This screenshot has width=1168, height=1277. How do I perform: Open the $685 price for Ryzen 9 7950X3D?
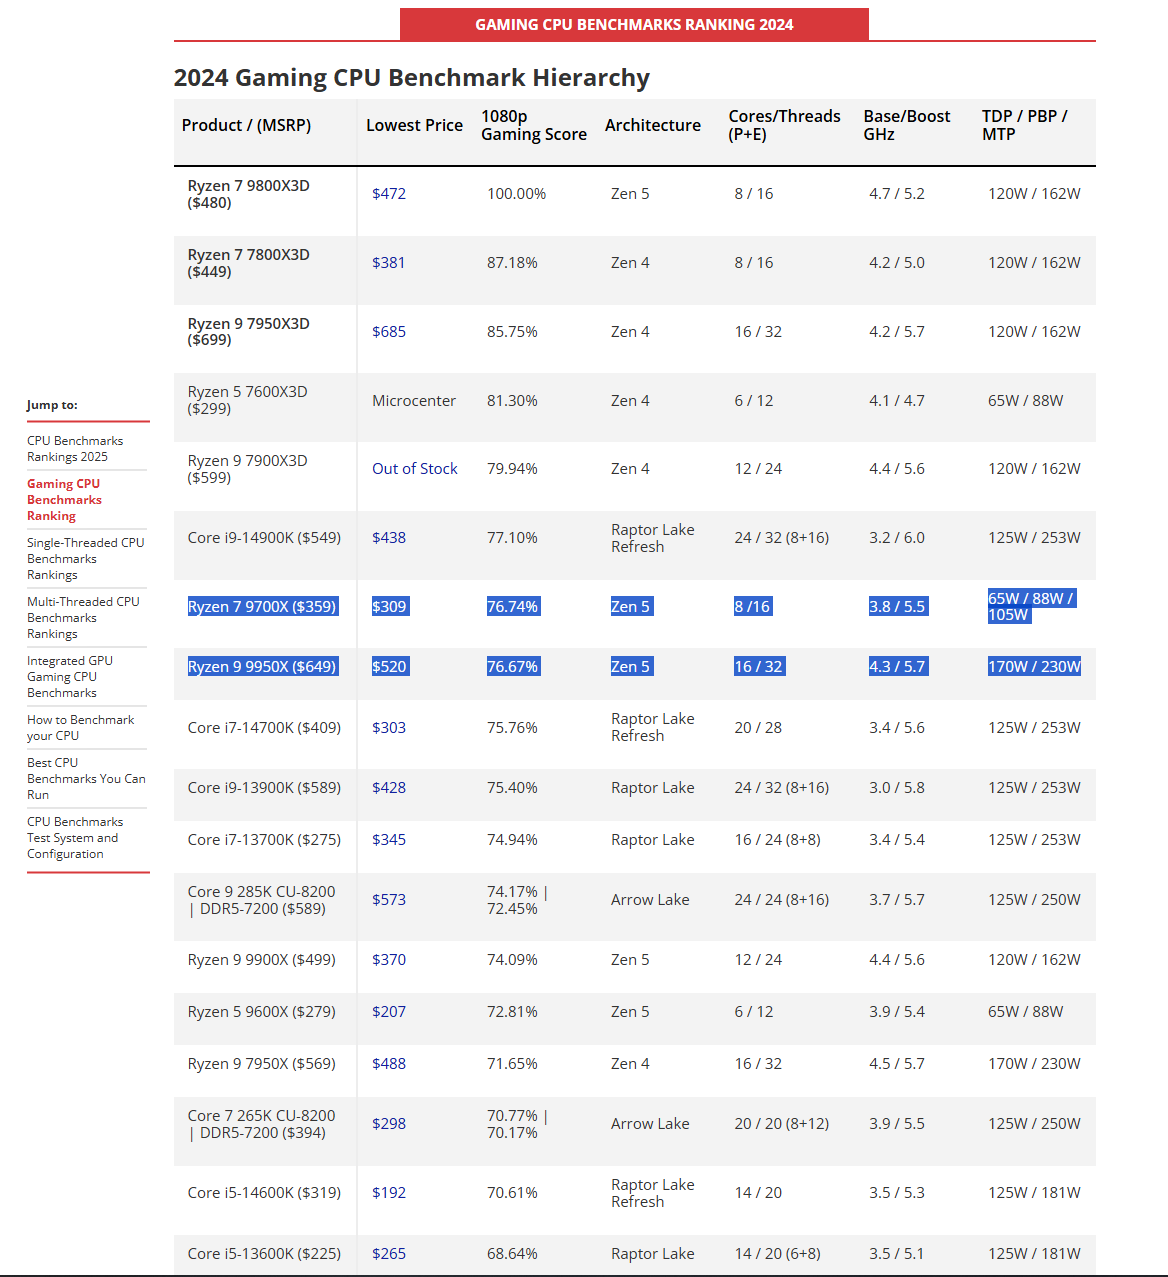click(x=389, y=332)
